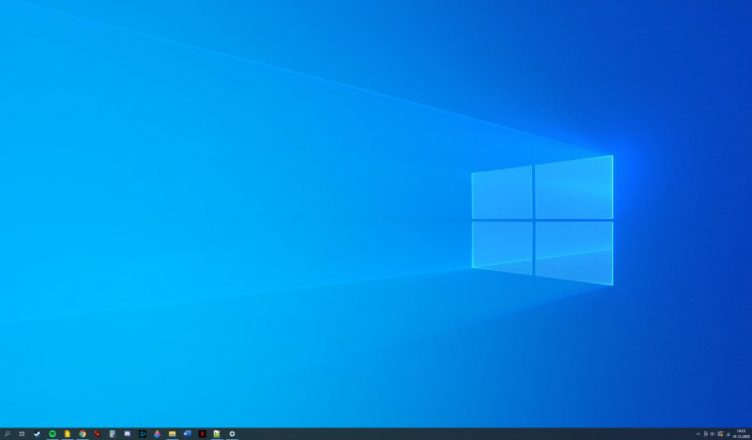Launch Google Chrome from the taskbar
This screenshot has width=752, height=440.
click(x=82, y=434)
